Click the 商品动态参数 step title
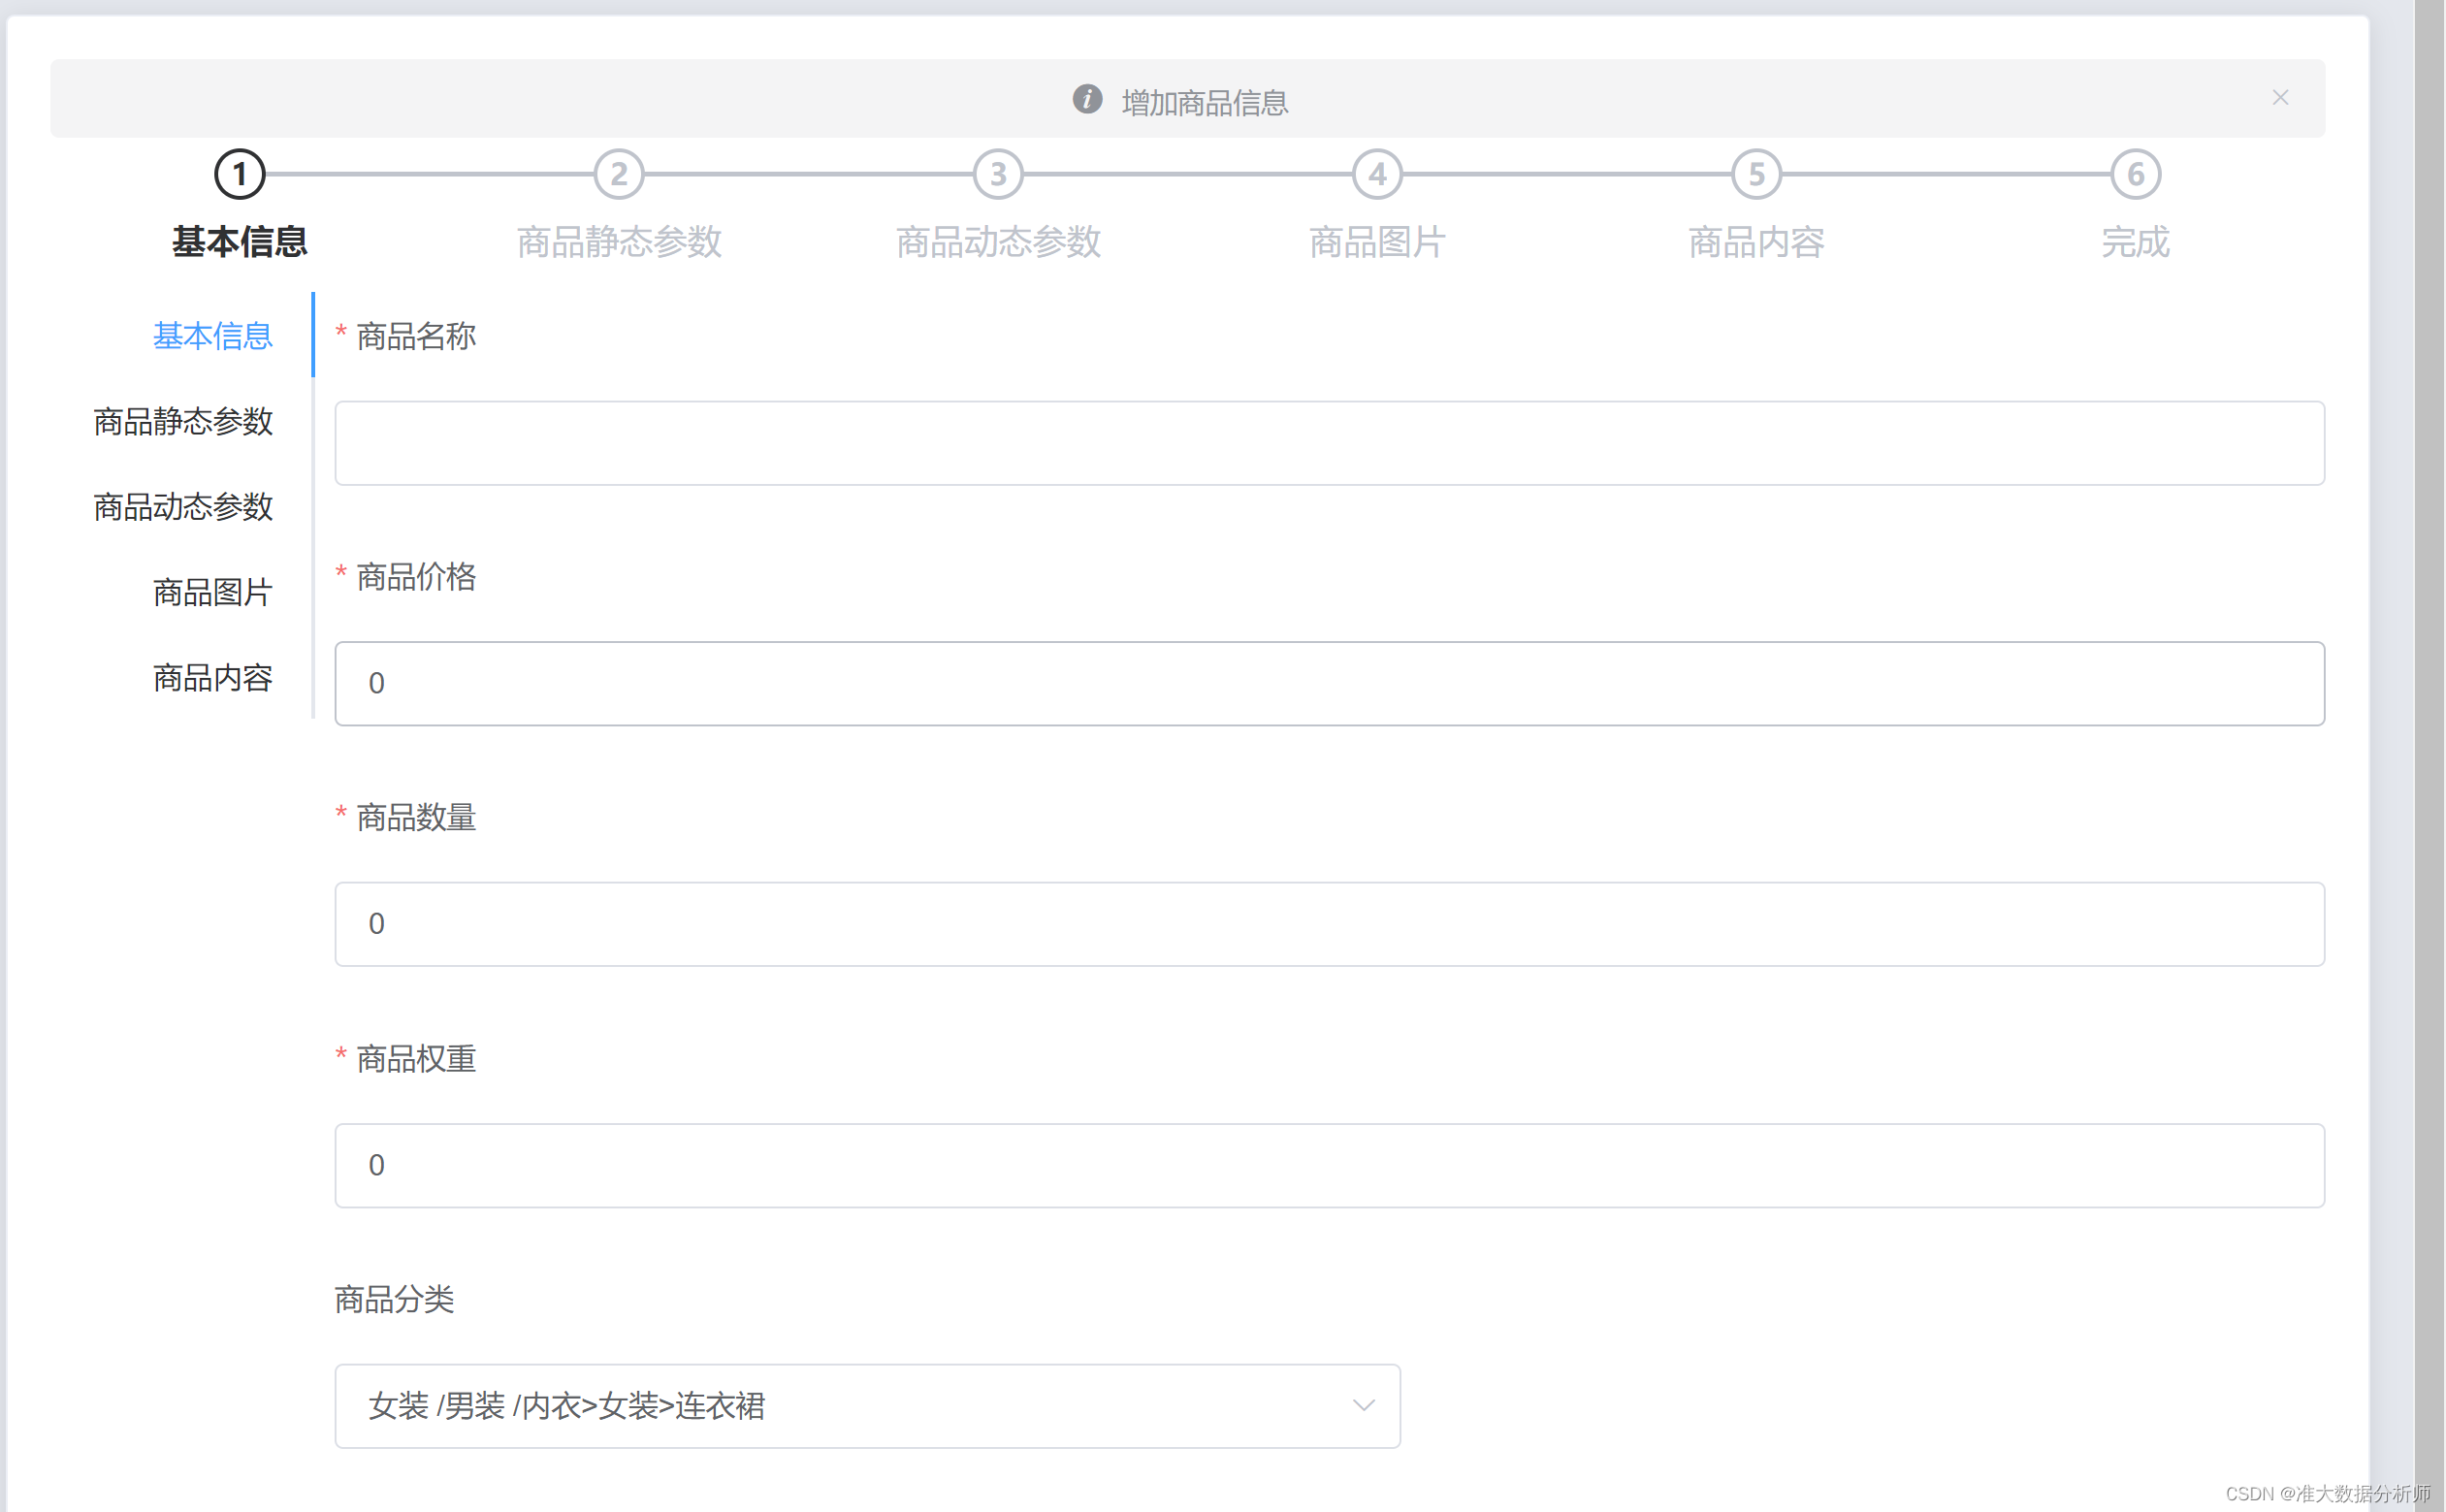Image resolution: width=2446 pixels, height=1512 pixels. (998, 242)
